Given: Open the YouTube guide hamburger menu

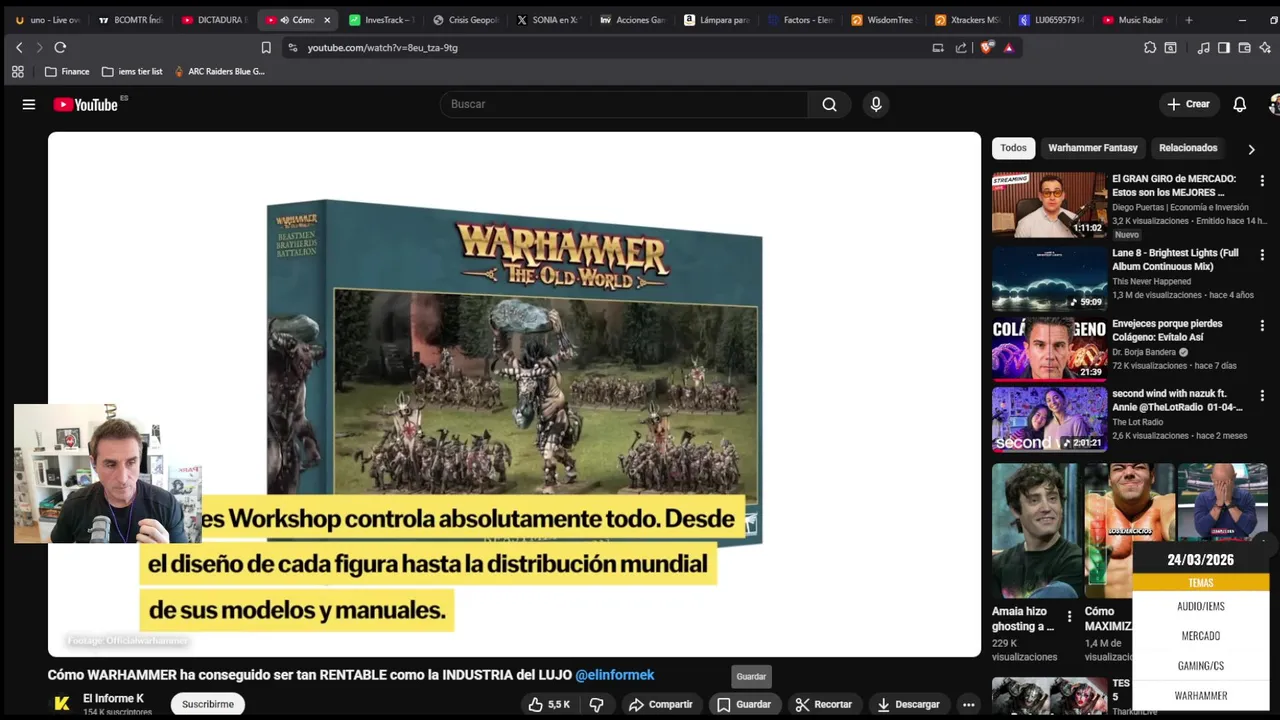Looking at the screenshot, I should [29, 104].
